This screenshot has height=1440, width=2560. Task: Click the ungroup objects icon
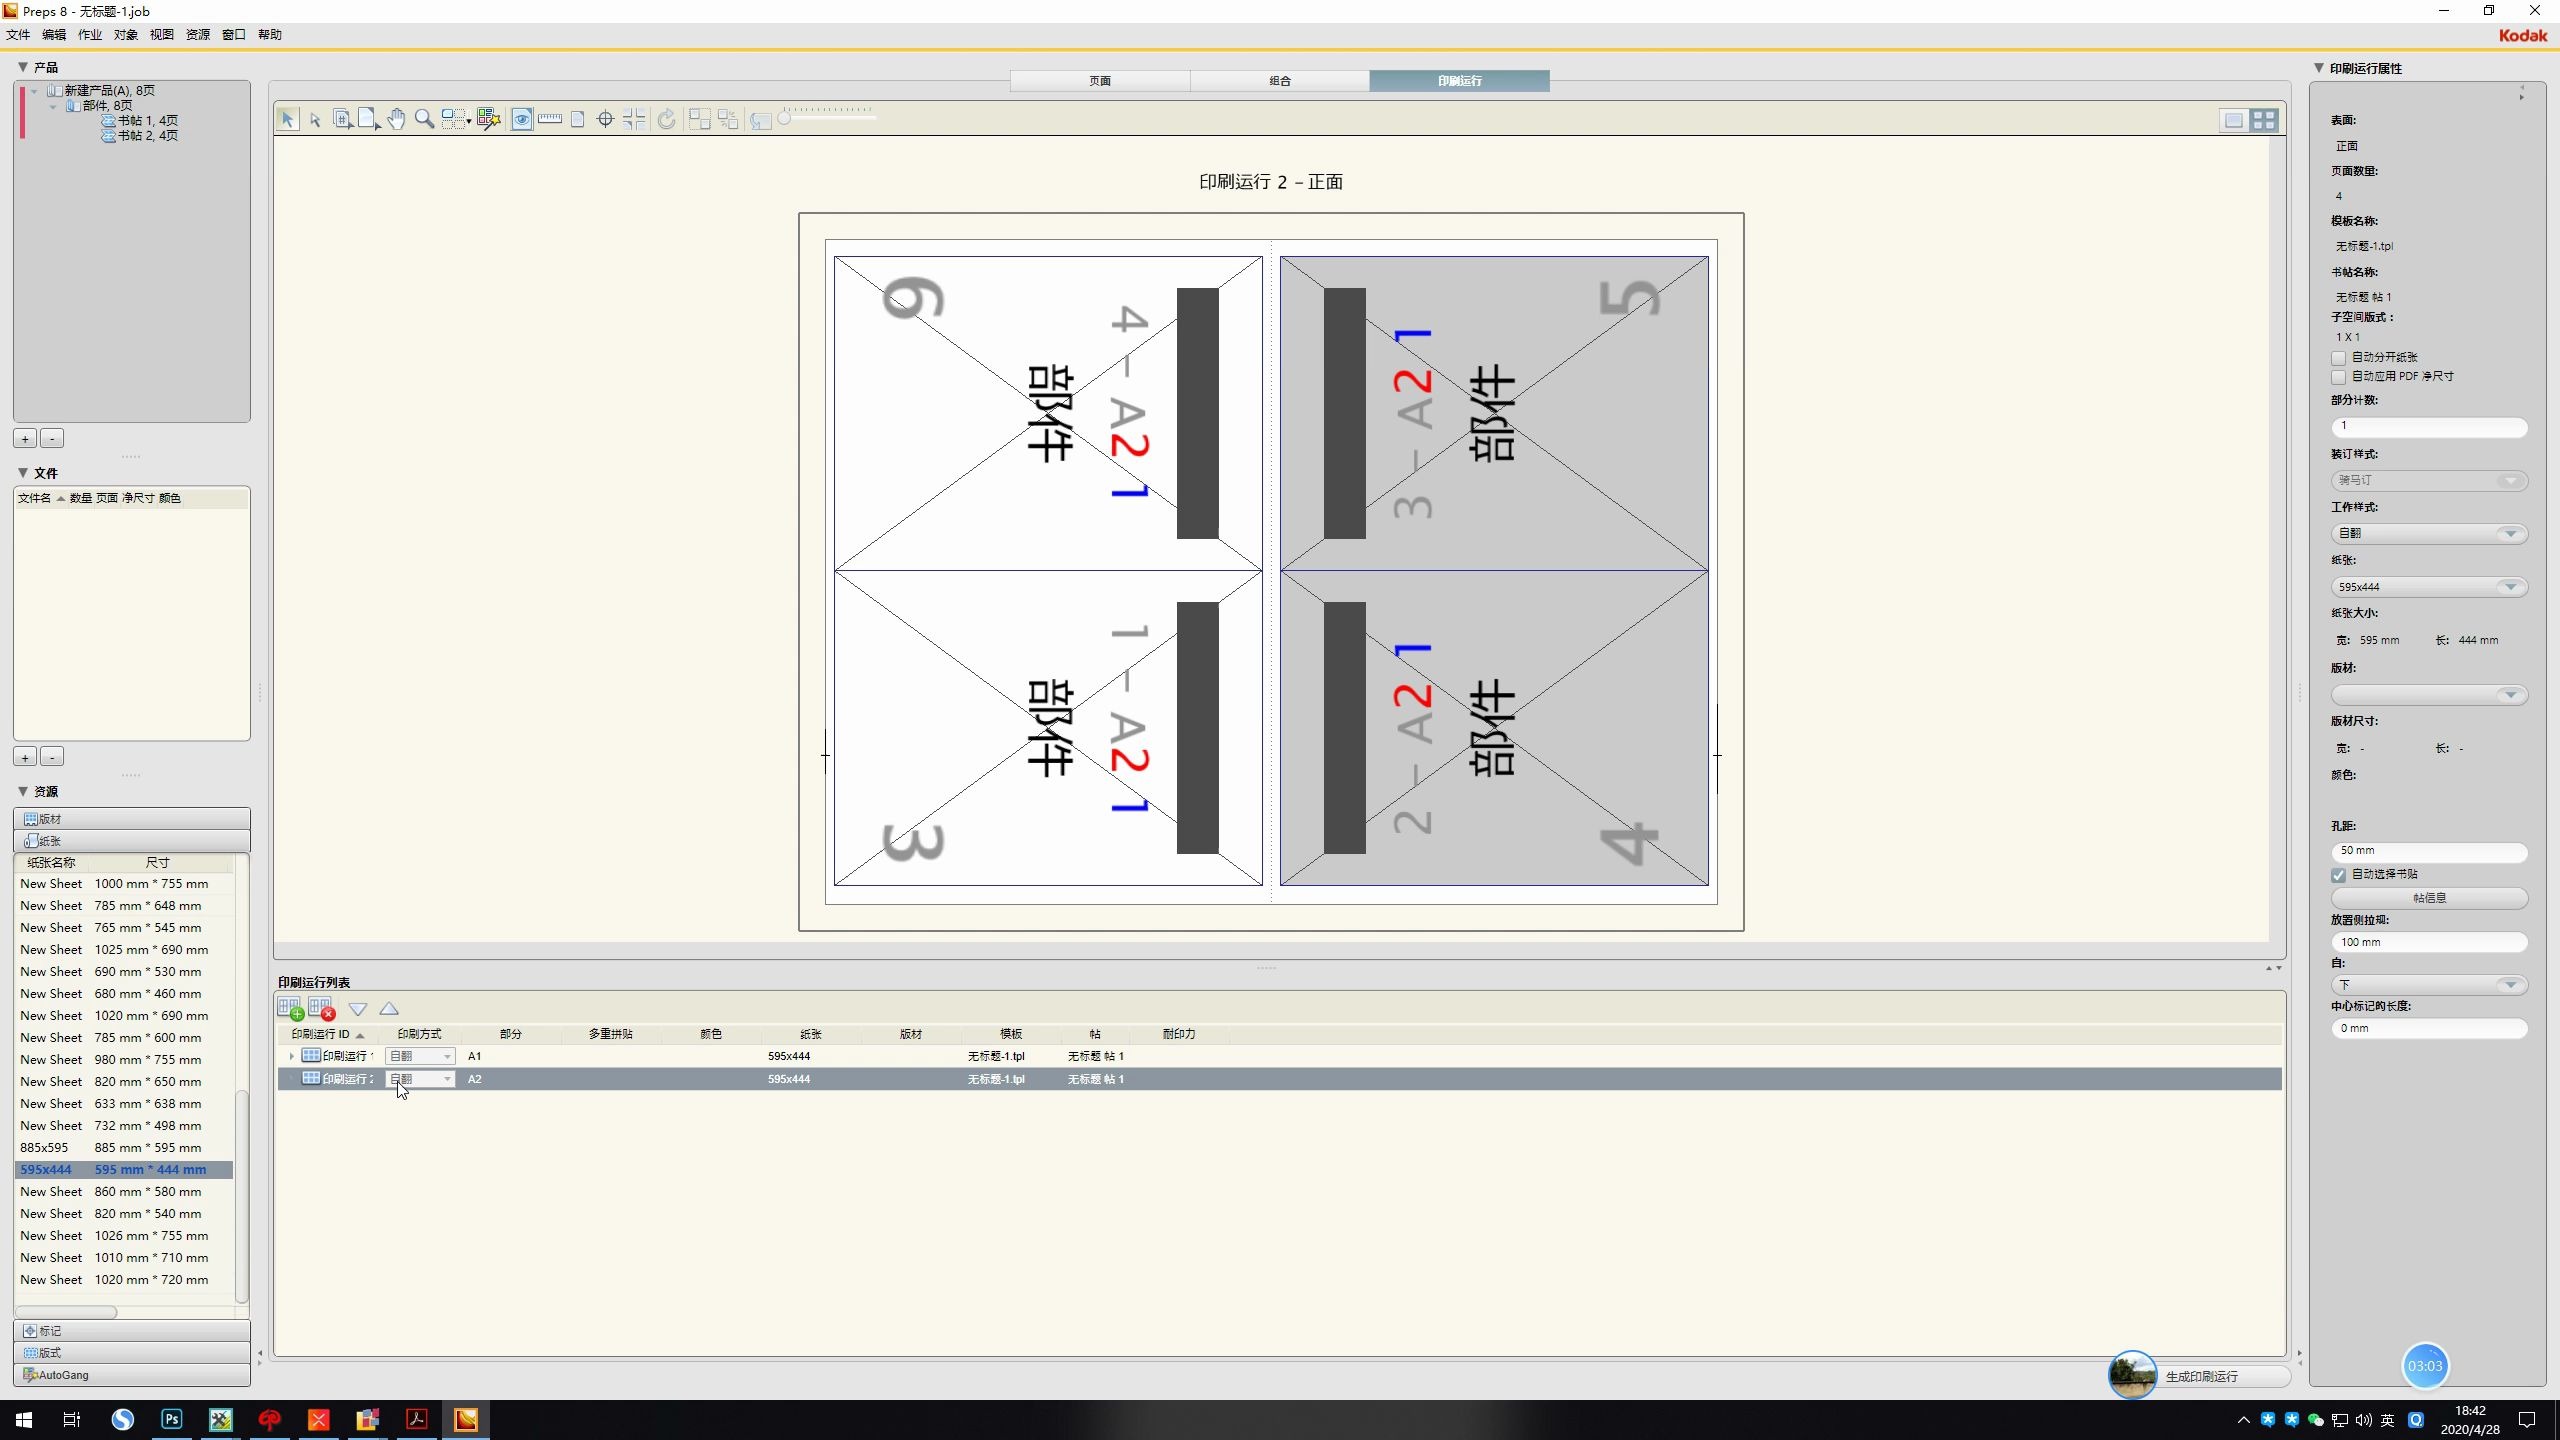click(x=728, y=120)
